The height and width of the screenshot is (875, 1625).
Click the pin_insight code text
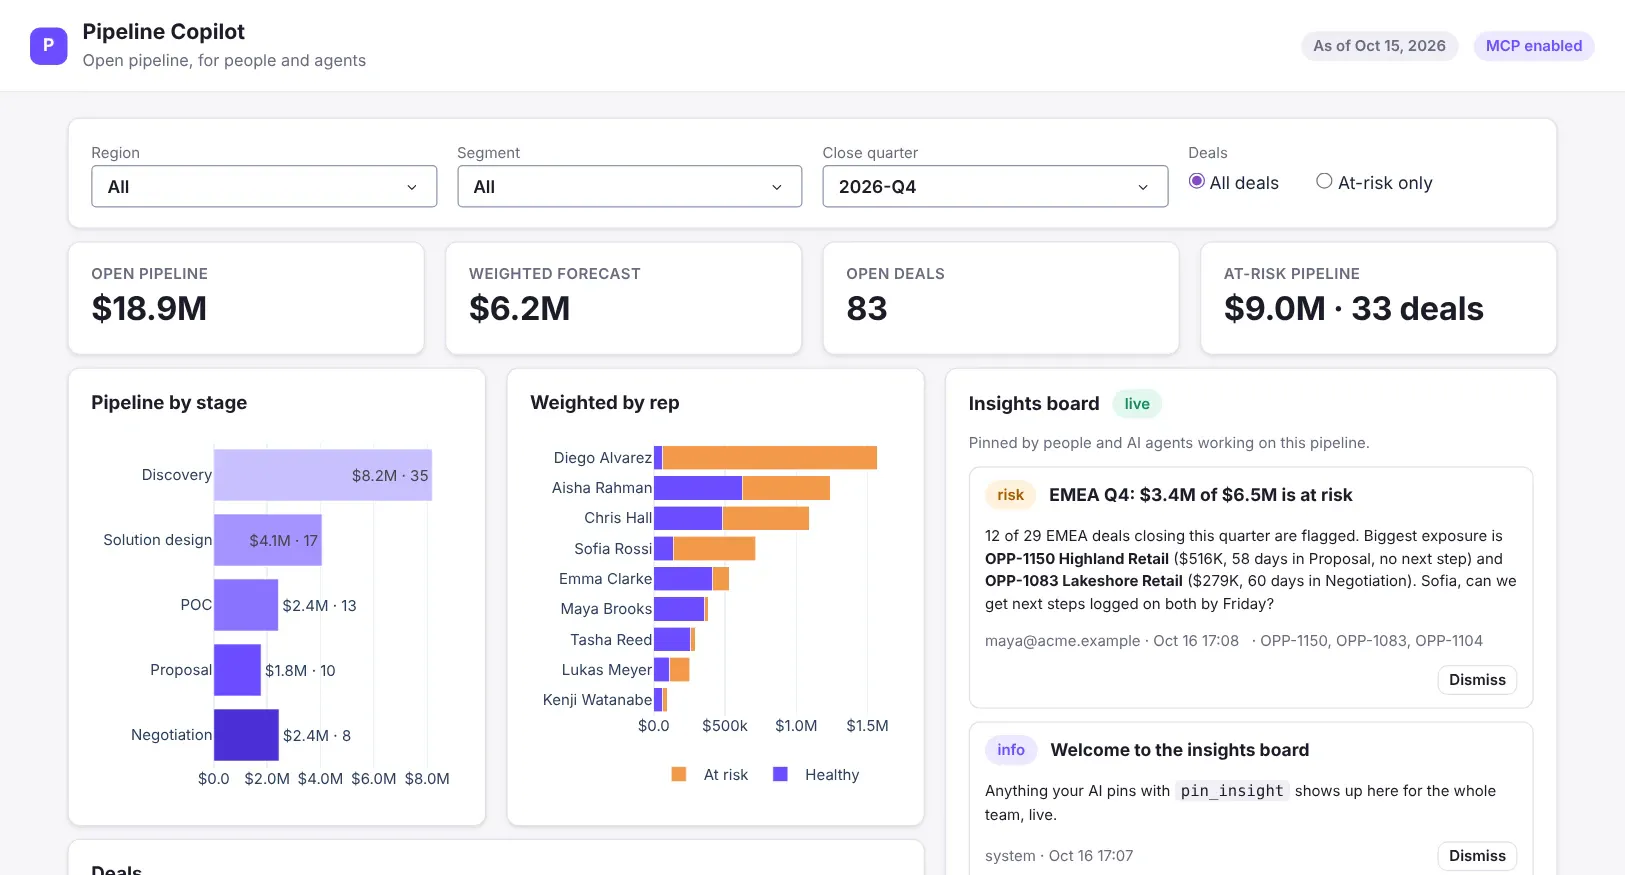(x=1232, y=791)
